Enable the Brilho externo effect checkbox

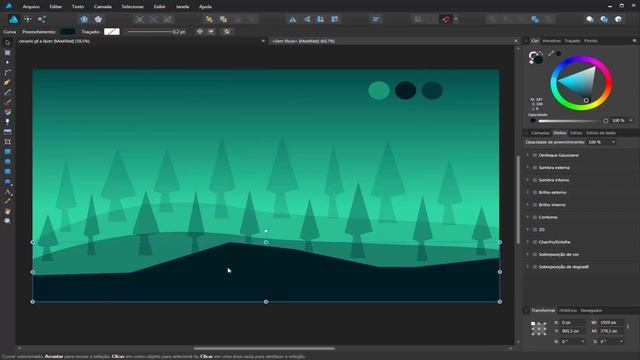point(535,192)
